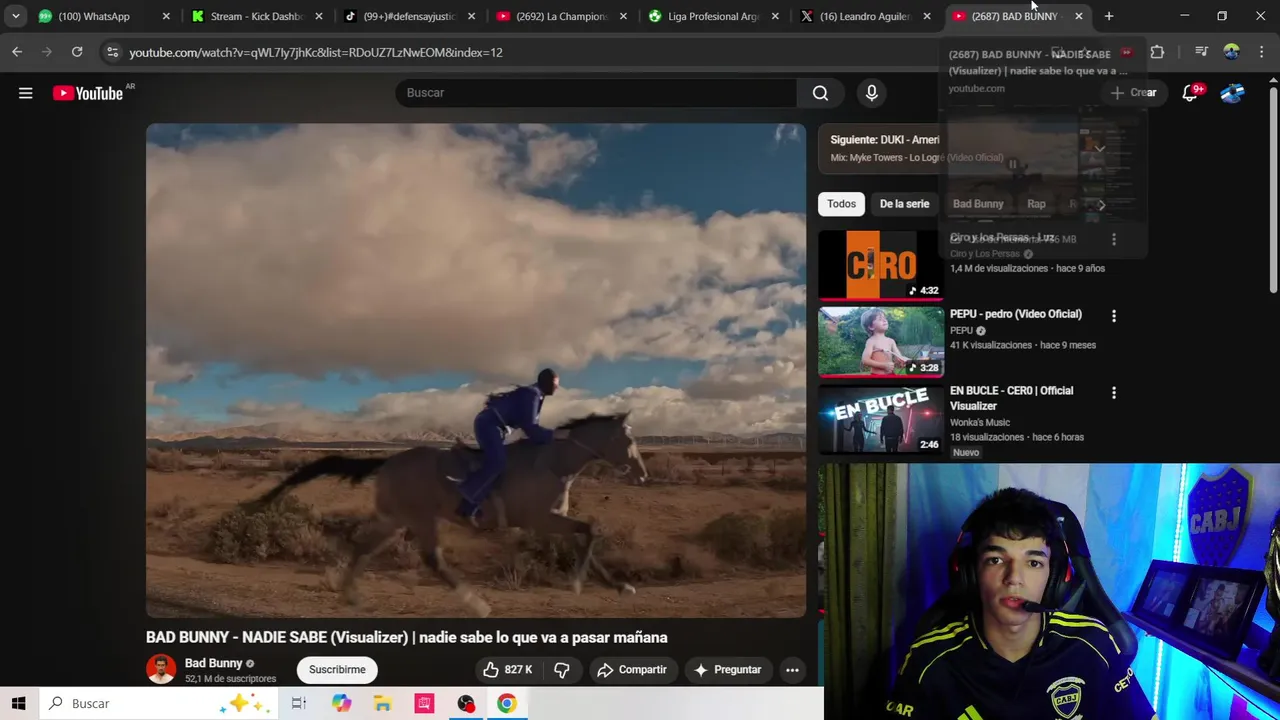Launch Copilot from the taskbar
Image resolution: width=1280 pixels, height=720 pixels.
pyautogui.click(x=341, y=703)
